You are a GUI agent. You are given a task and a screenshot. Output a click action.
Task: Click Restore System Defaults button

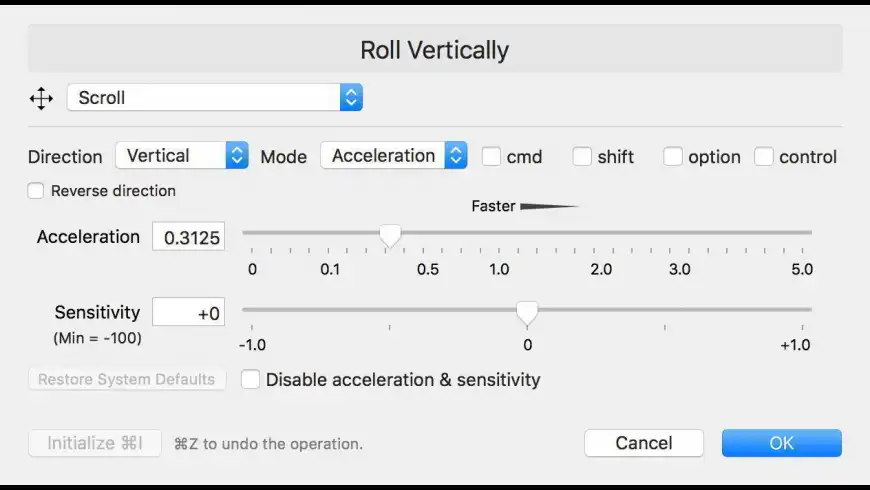(127, 379)
